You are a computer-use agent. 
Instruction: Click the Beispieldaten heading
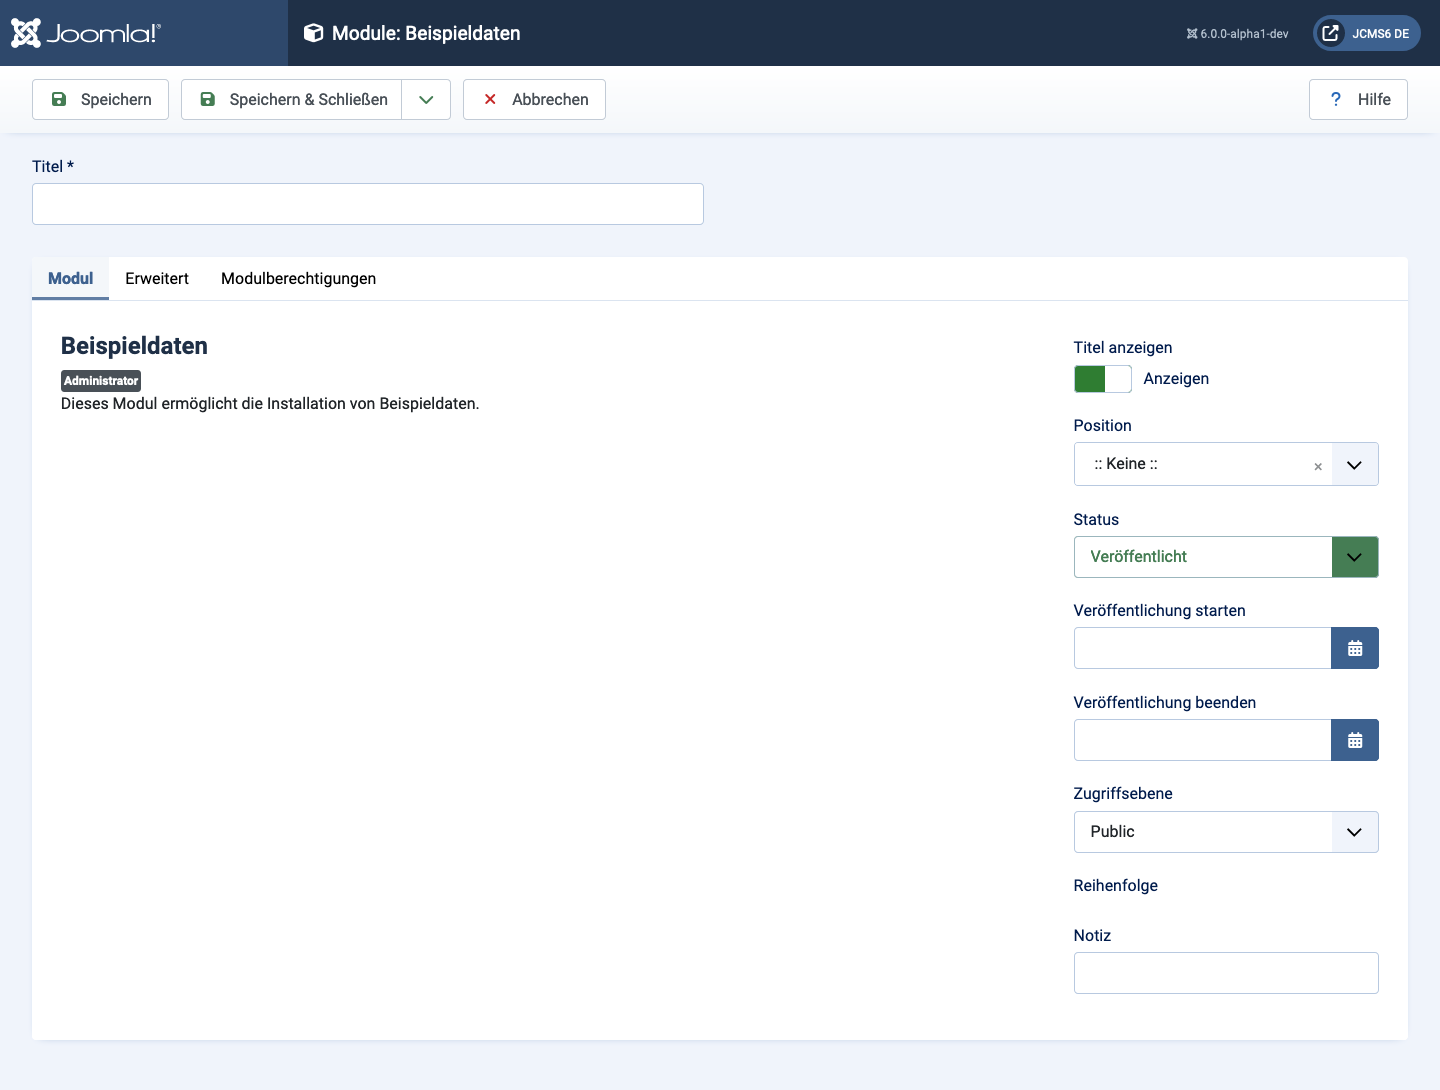(134, 346)
